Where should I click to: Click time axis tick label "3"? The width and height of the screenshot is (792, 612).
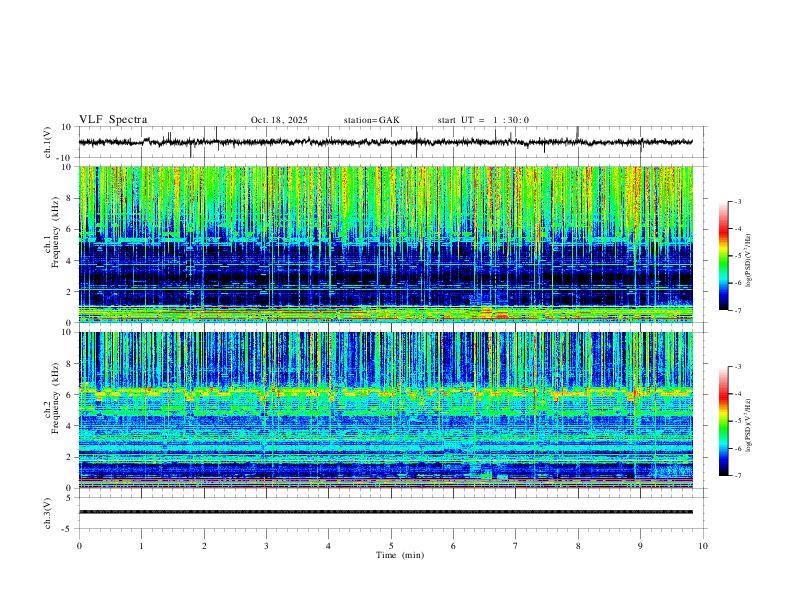tap(266, 546)
